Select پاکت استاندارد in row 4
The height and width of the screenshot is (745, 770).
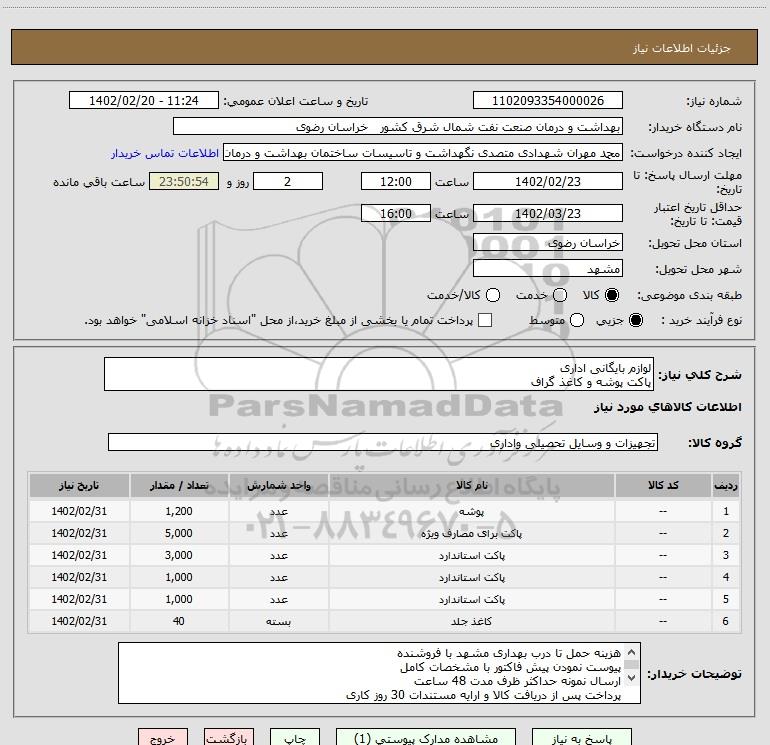click(x=471, y=578)
